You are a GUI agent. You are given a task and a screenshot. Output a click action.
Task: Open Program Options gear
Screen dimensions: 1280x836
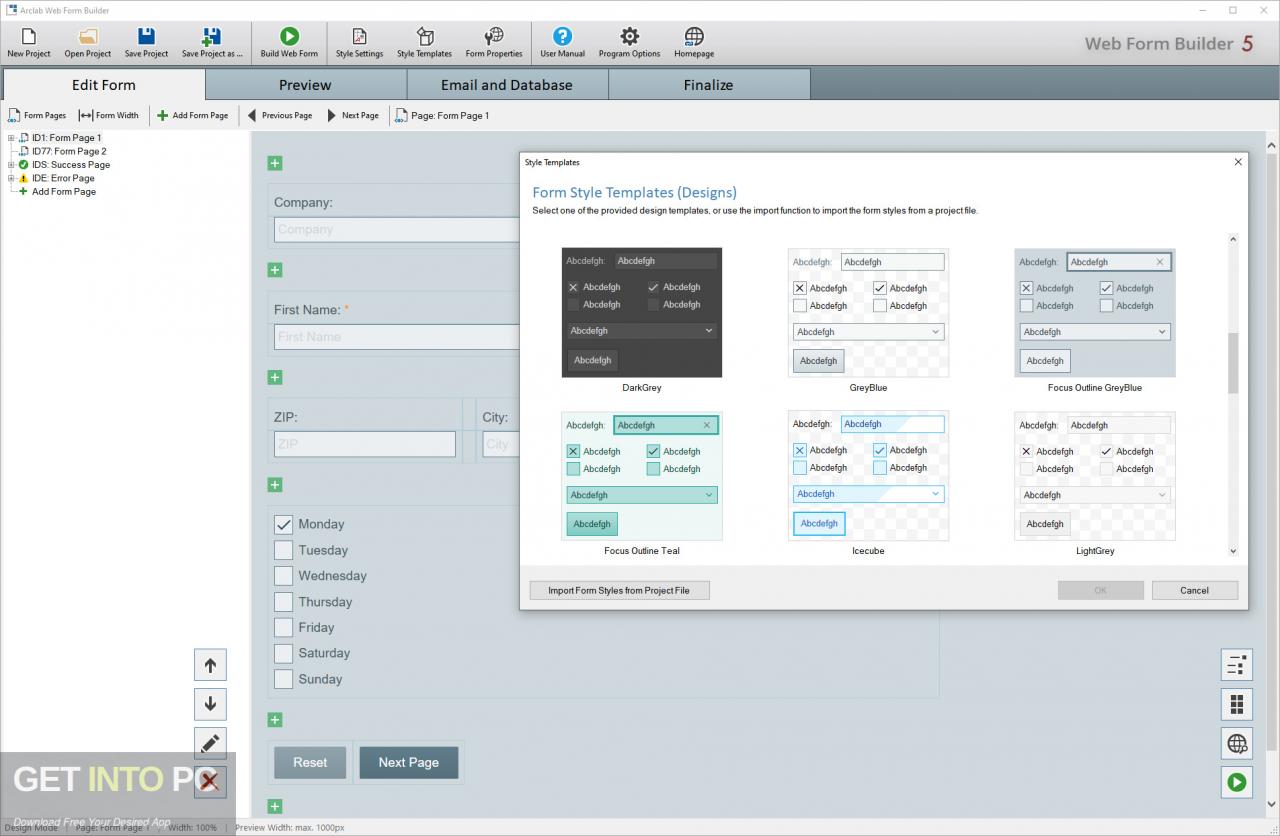pos(629,42)
